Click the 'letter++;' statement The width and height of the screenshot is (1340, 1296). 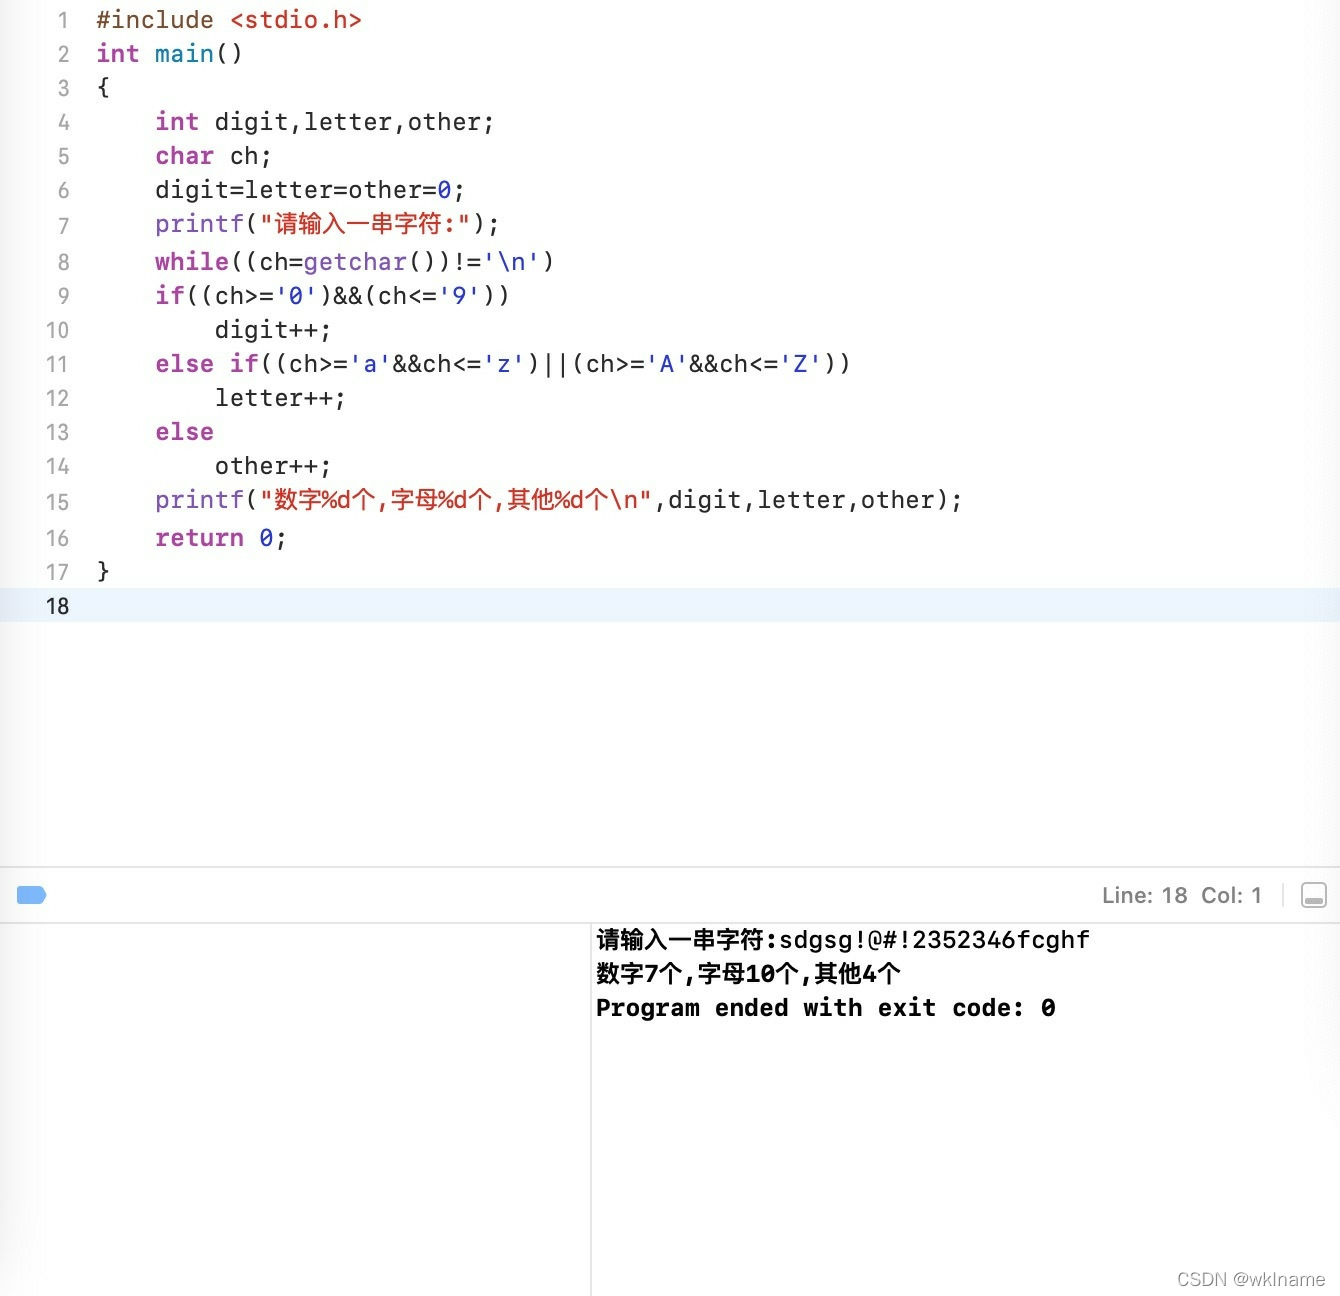click(280, 398)
